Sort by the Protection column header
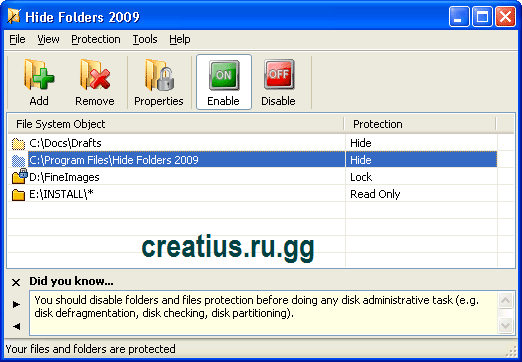This screenshot has width=522, height=362. click(420, 124)
